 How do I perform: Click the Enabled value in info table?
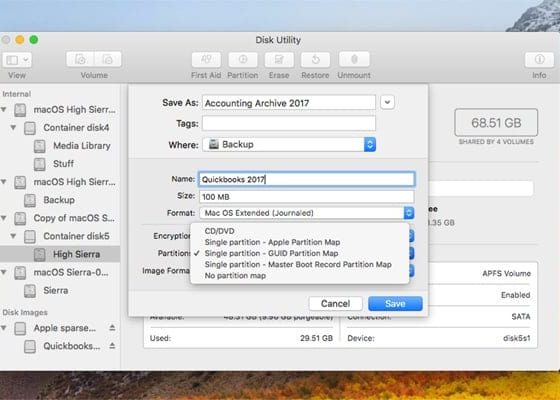[515, 295]
